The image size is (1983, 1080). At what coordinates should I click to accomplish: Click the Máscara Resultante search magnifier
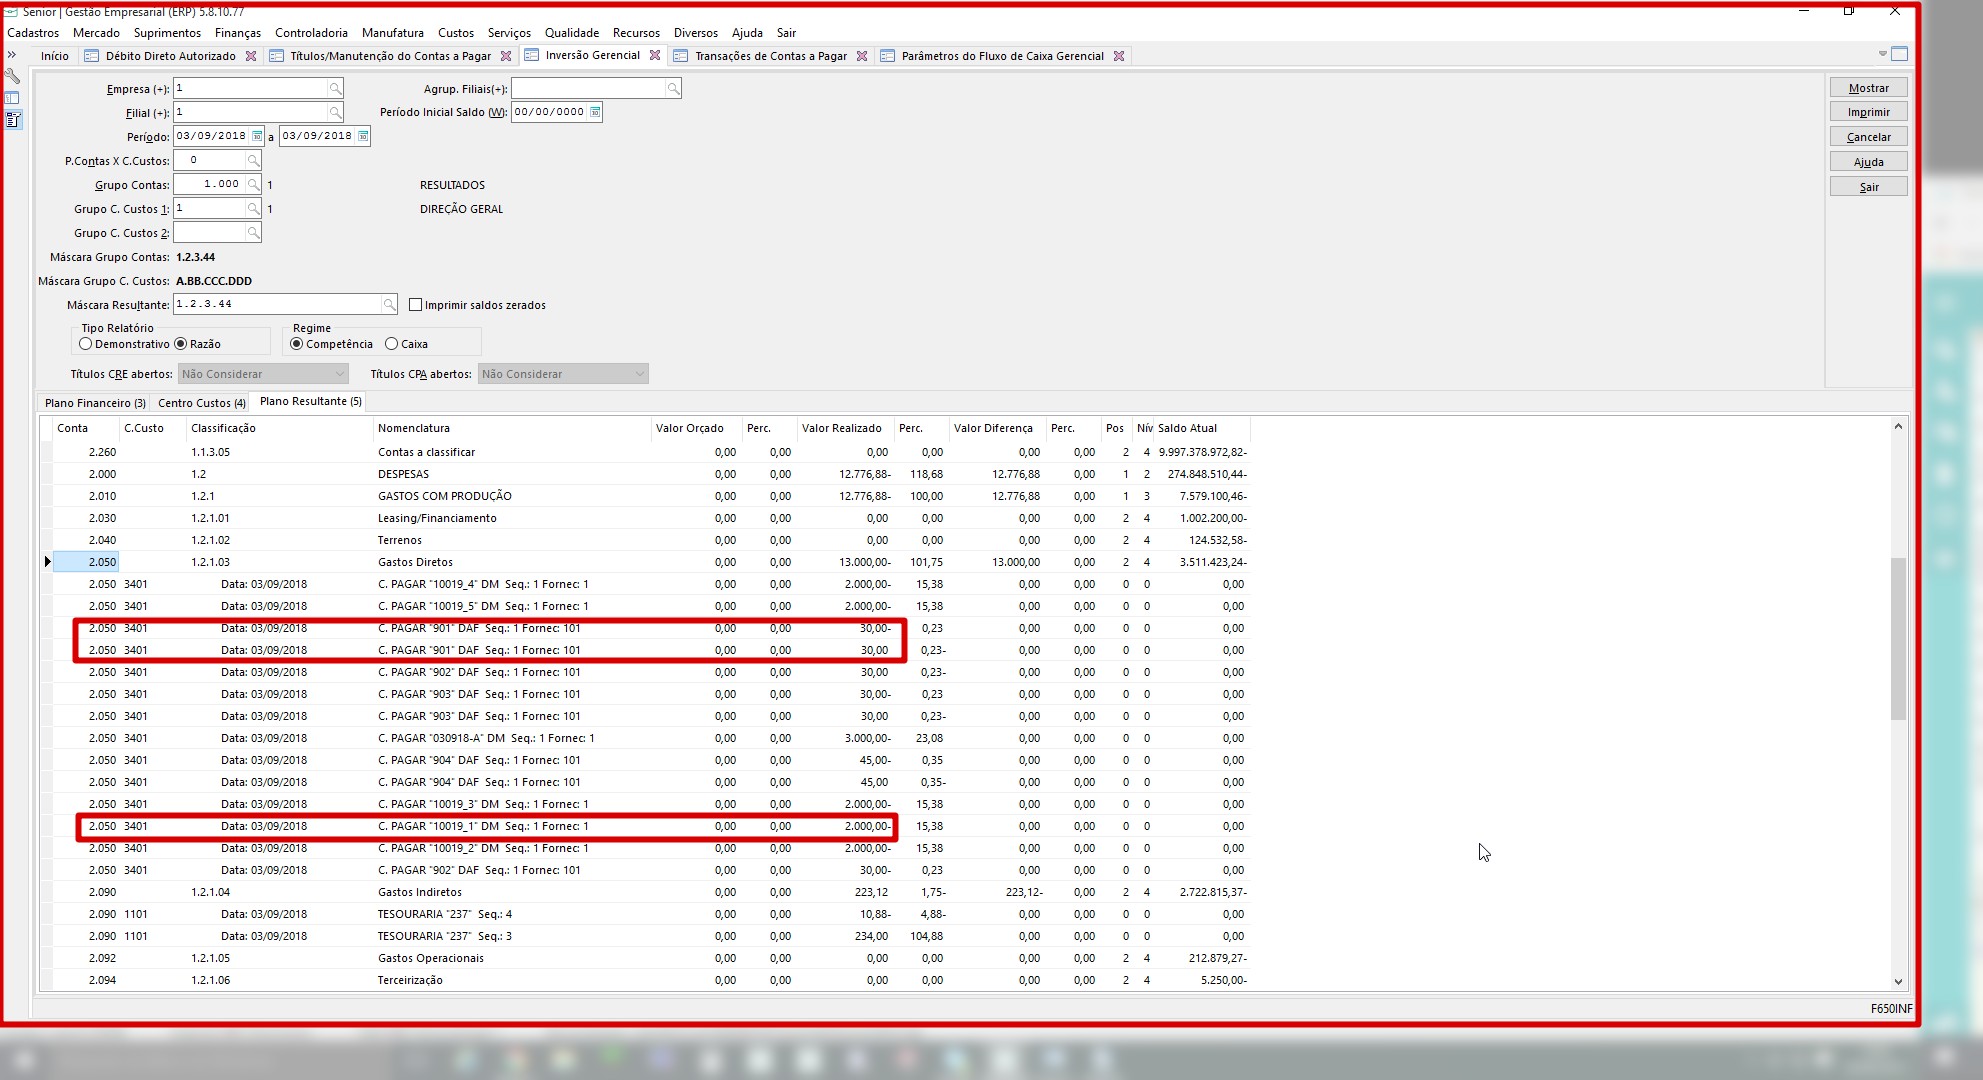[x=389, y=304]
